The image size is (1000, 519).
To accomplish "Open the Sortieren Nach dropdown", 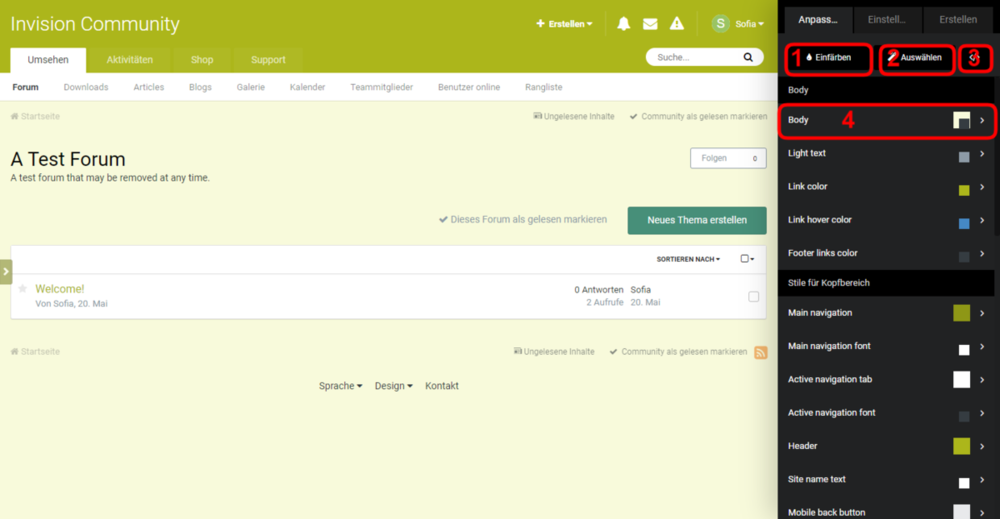I will (688, 259).
